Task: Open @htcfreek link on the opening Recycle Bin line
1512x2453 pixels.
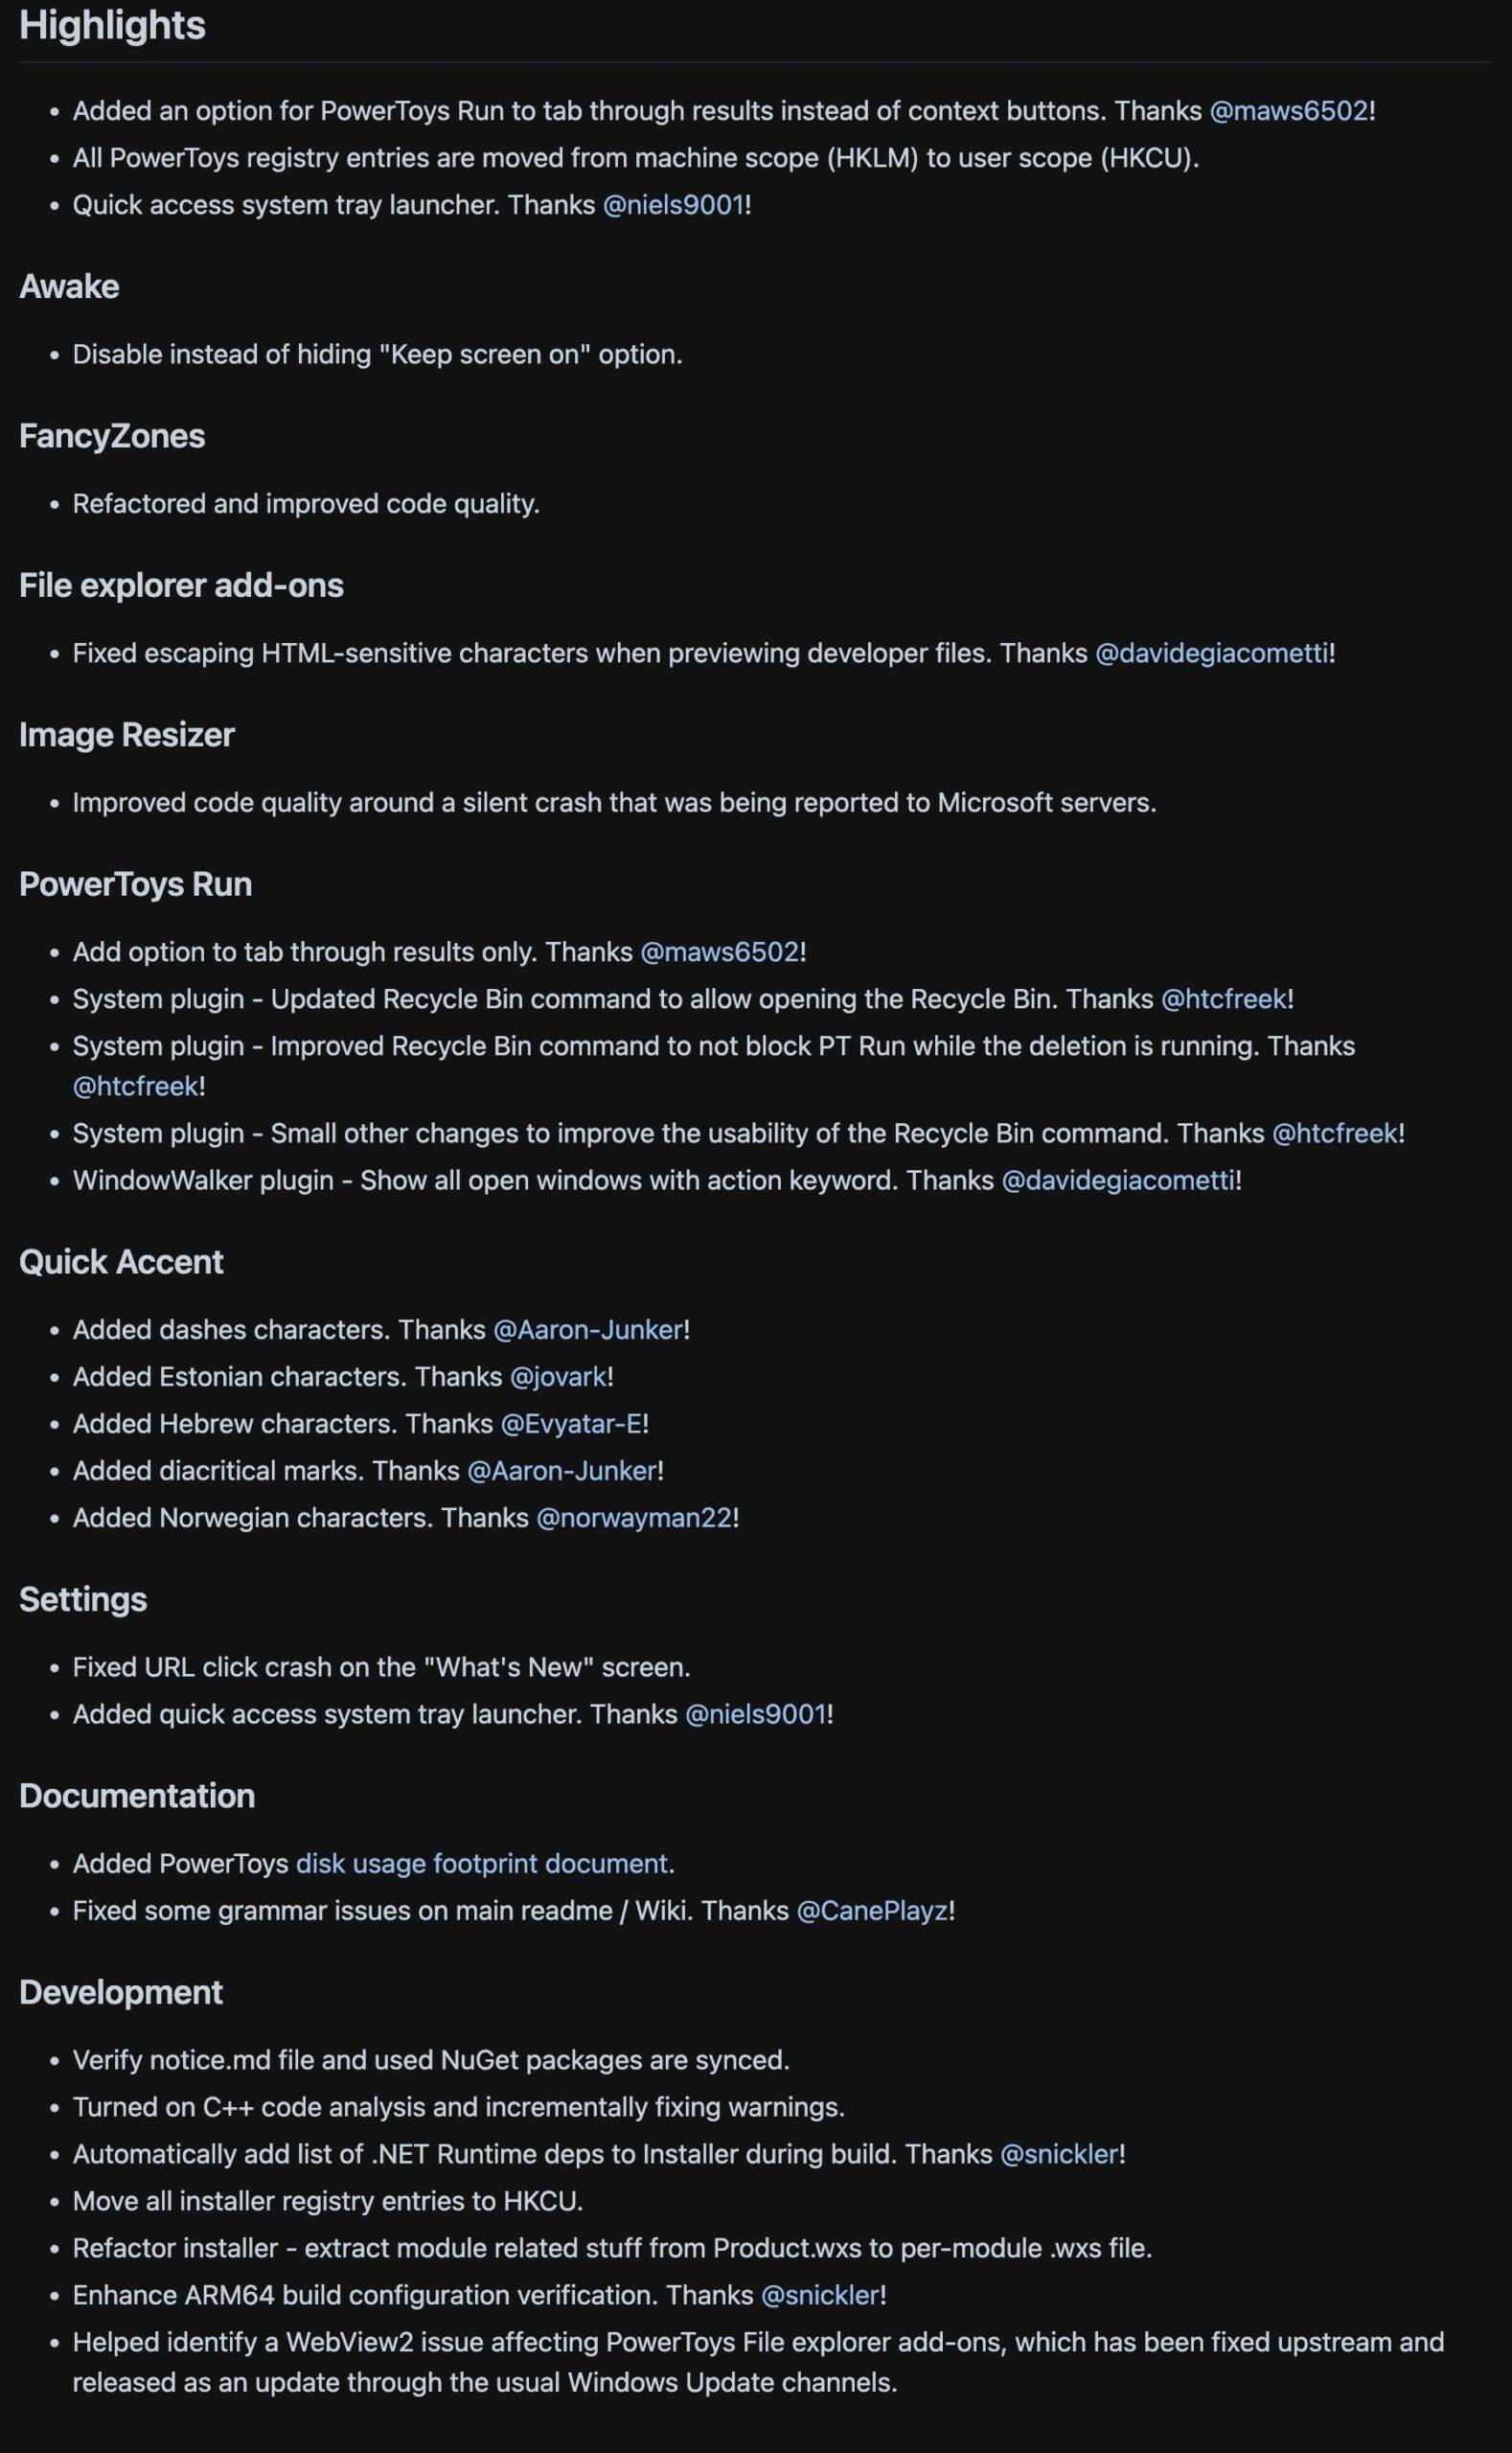Action: point(1224,999)
